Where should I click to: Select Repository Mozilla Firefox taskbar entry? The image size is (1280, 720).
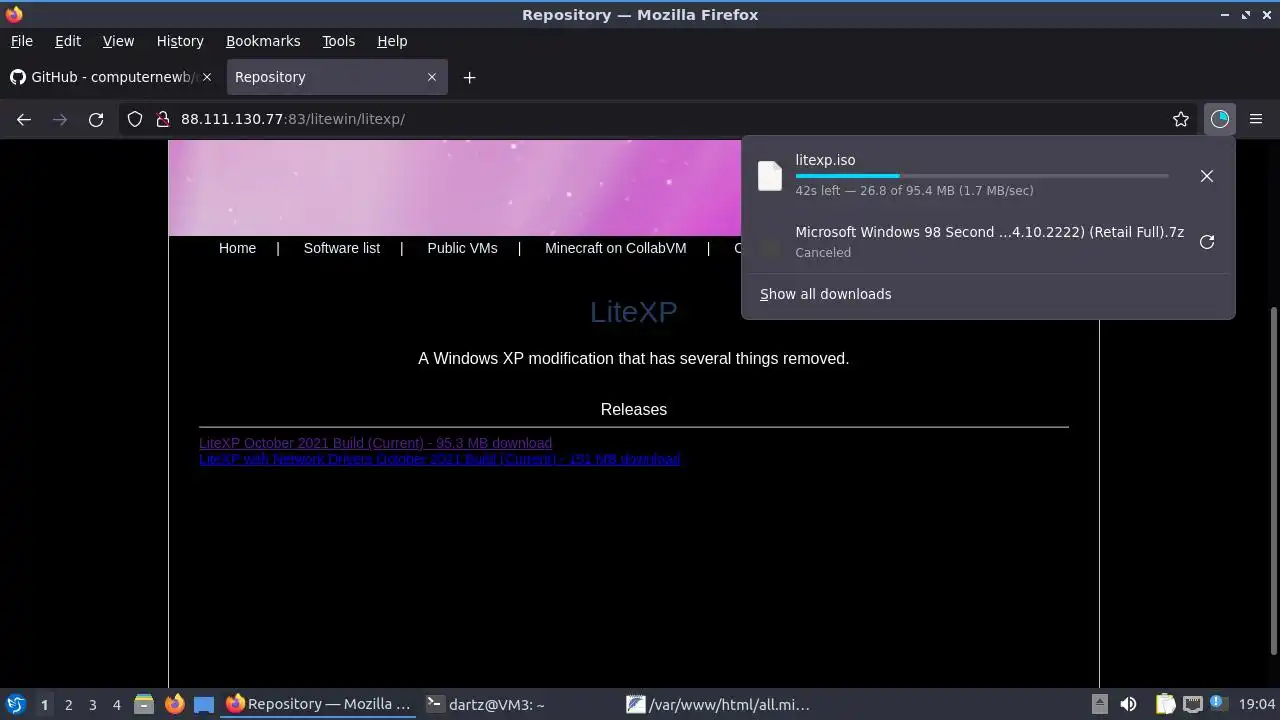click(320, 704)
